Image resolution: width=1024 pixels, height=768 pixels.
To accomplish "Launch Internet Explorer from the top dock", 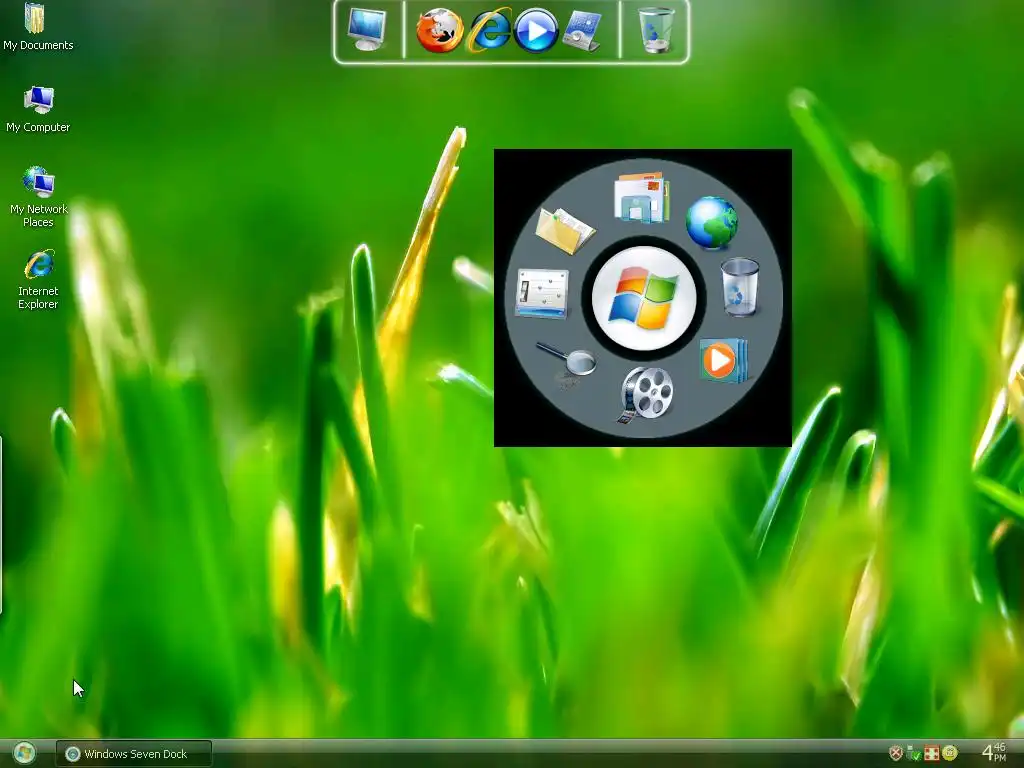I will pyautogui.click(x=488, y=29).
